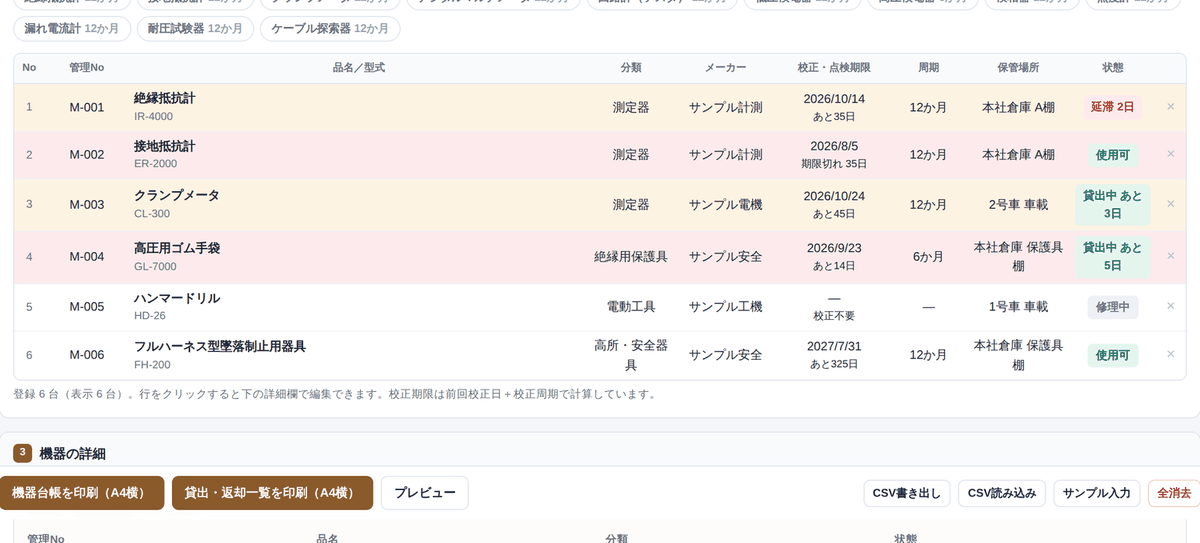Click 貸出・返却一覧を印刷（A4横） button

[272, 493]
